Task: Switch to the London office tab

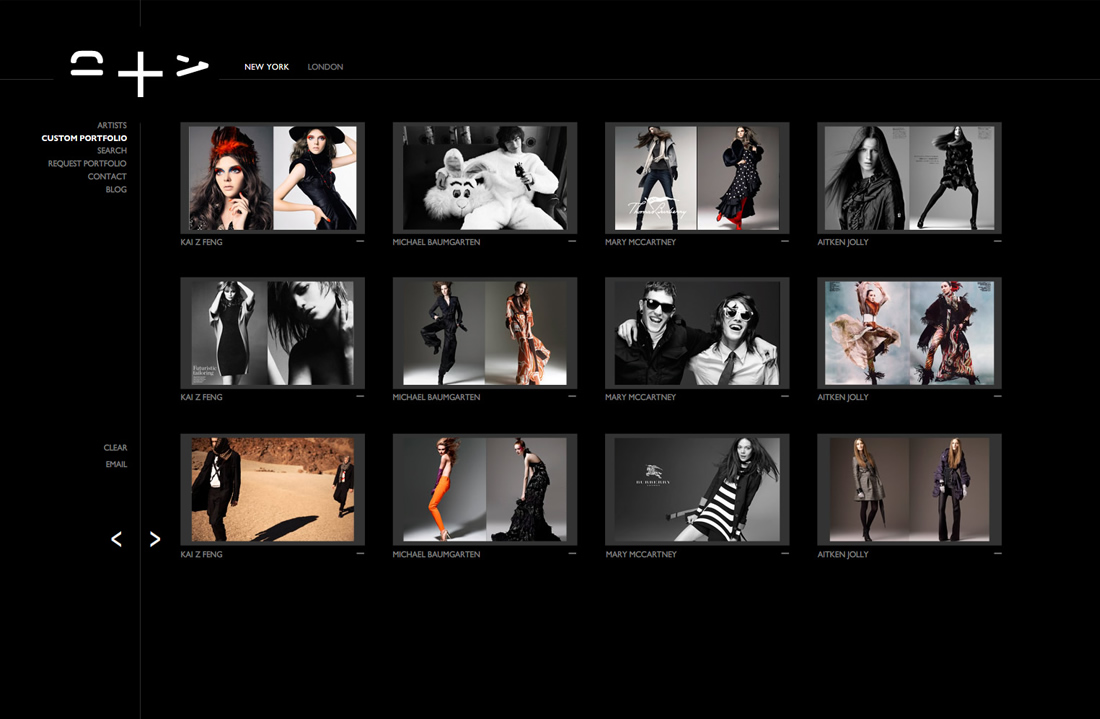Action: (325, 67)
